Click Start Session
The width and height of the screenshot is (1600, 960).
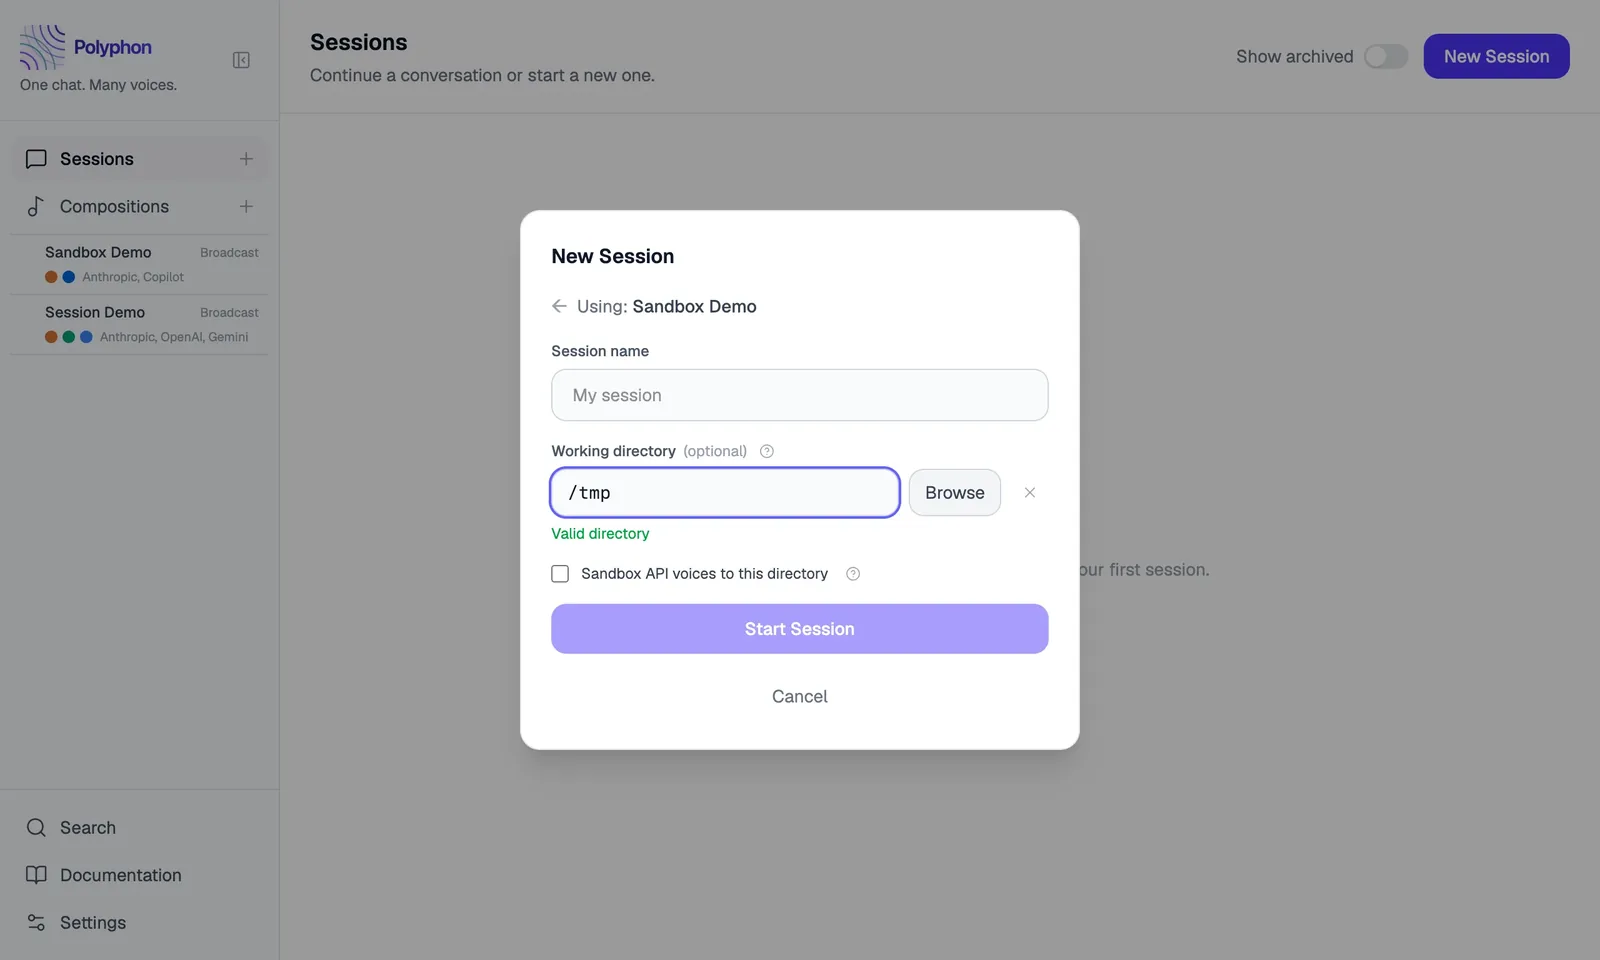[799, 628]
